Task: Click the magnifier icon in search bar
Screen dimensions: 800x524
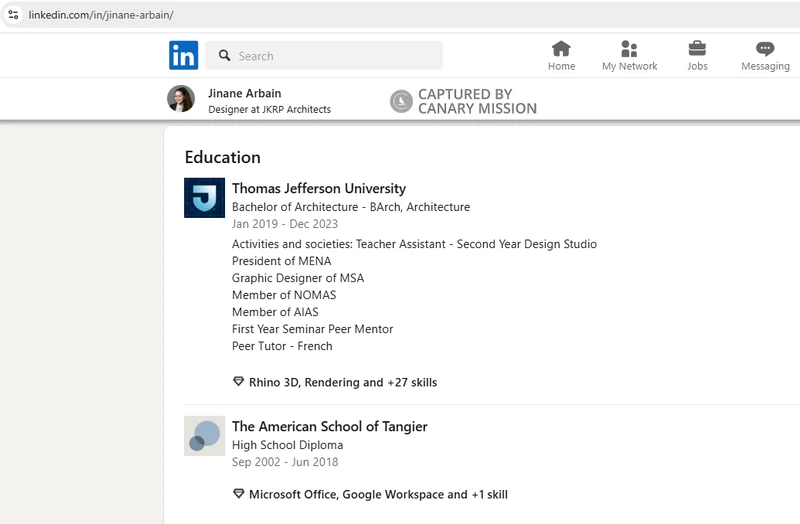Action: tap(225, 56)
